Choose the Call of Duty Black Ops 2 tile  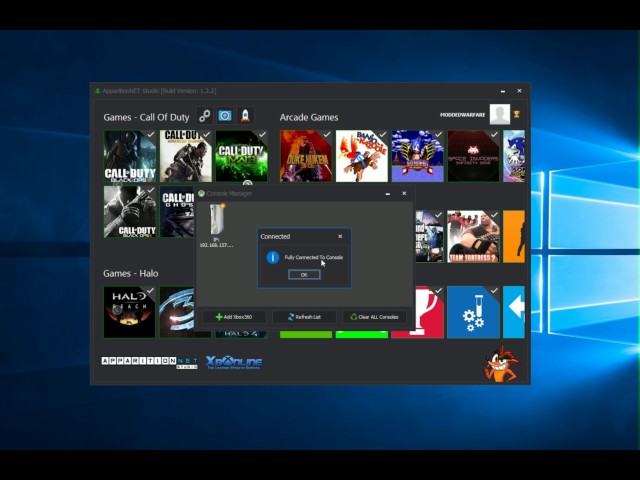(x=129, y=212)
